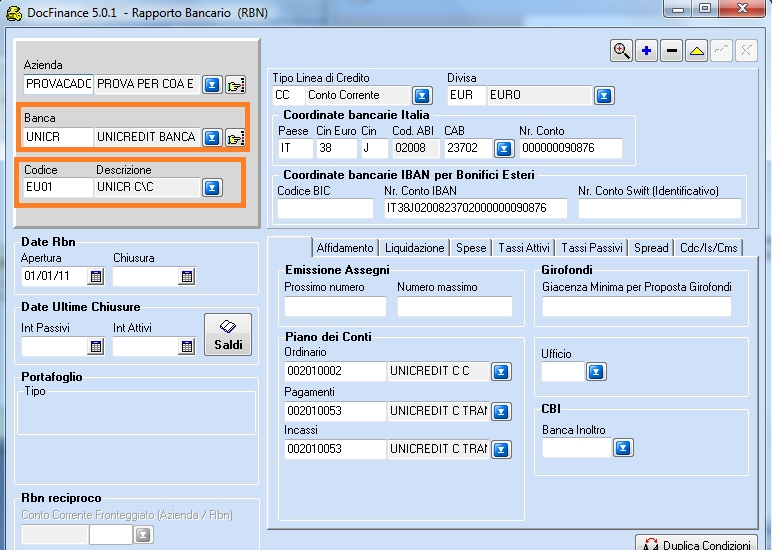The width and height of the screenshot is (772, 550).
Task: Switch to the Liquidazione tab
Action: (x=415, y=248)
